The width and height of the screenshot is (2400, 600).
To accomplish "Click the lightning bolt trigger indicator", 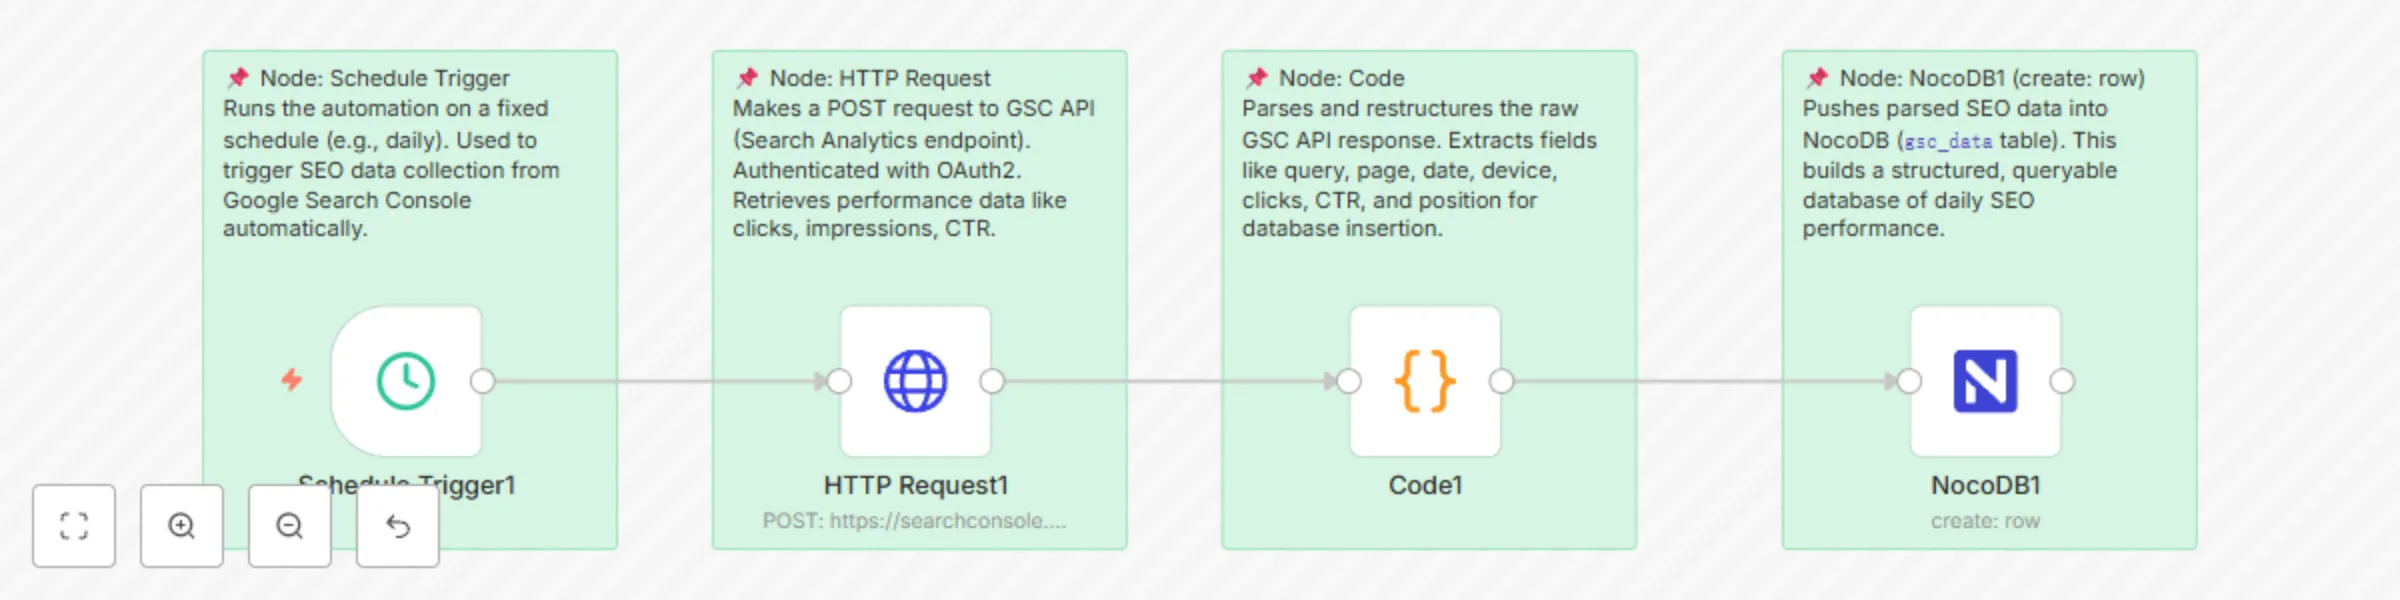I will [x=291, y=380].
